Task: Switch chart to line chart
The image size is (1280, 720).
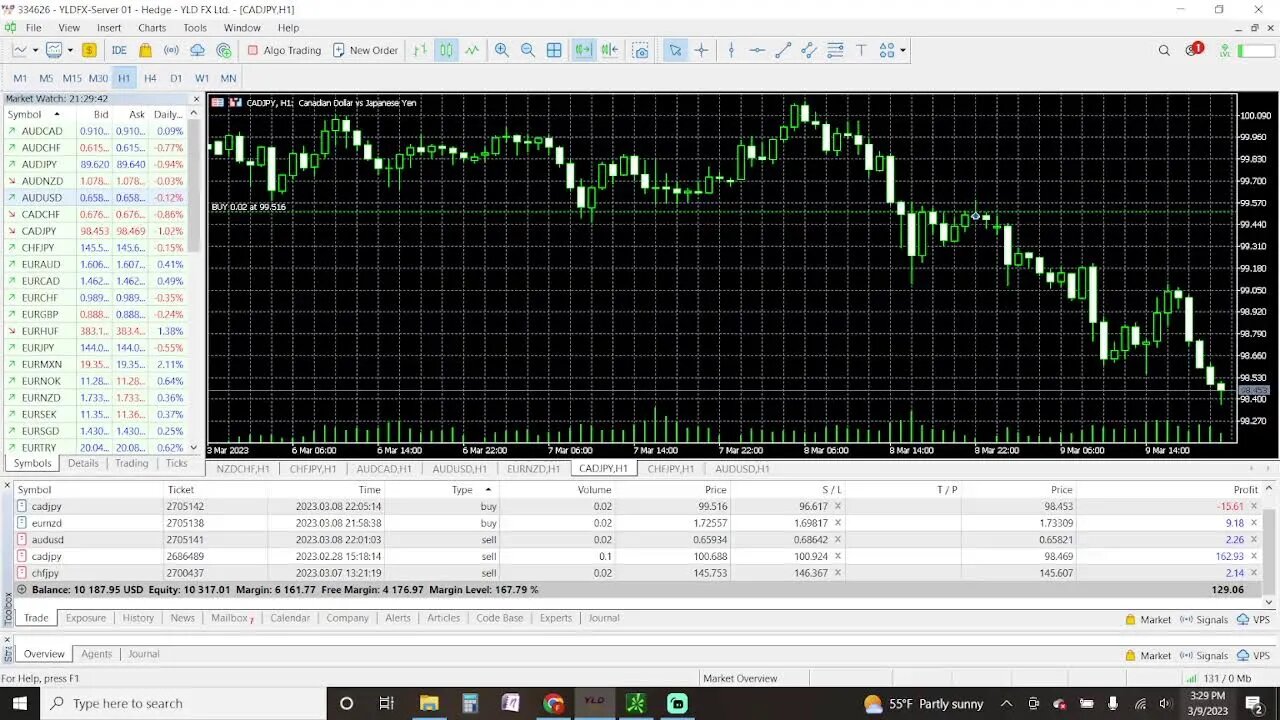Action: pos(472,50)
